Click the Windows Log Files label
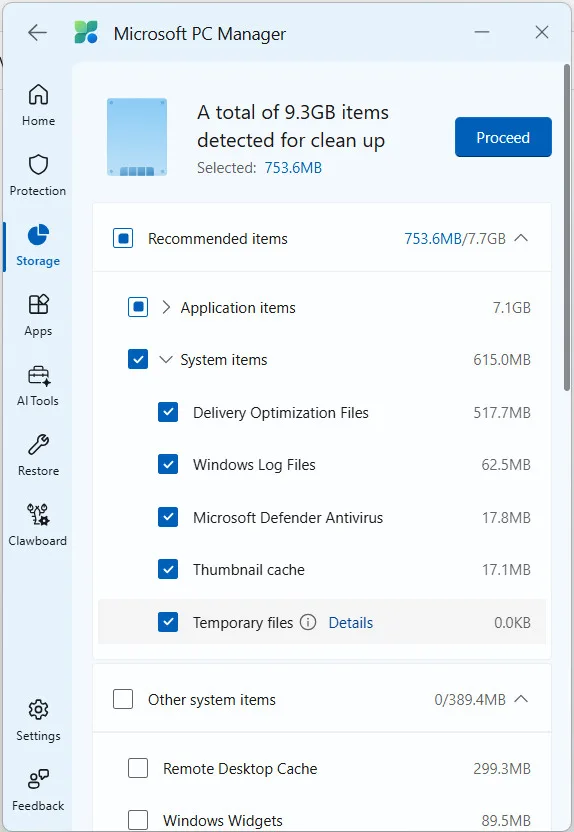 [254, 465]
